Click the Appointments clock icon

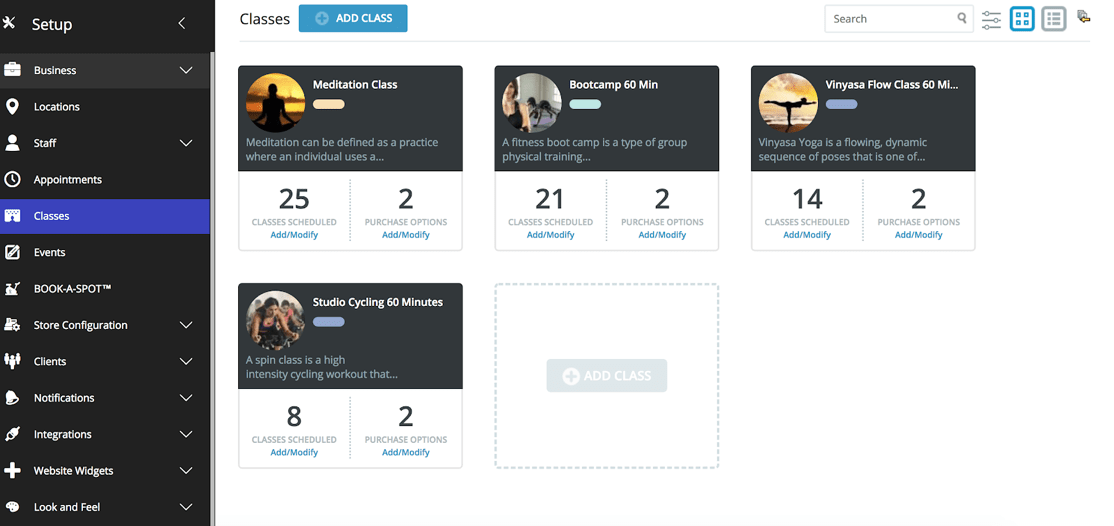point(12,179)
